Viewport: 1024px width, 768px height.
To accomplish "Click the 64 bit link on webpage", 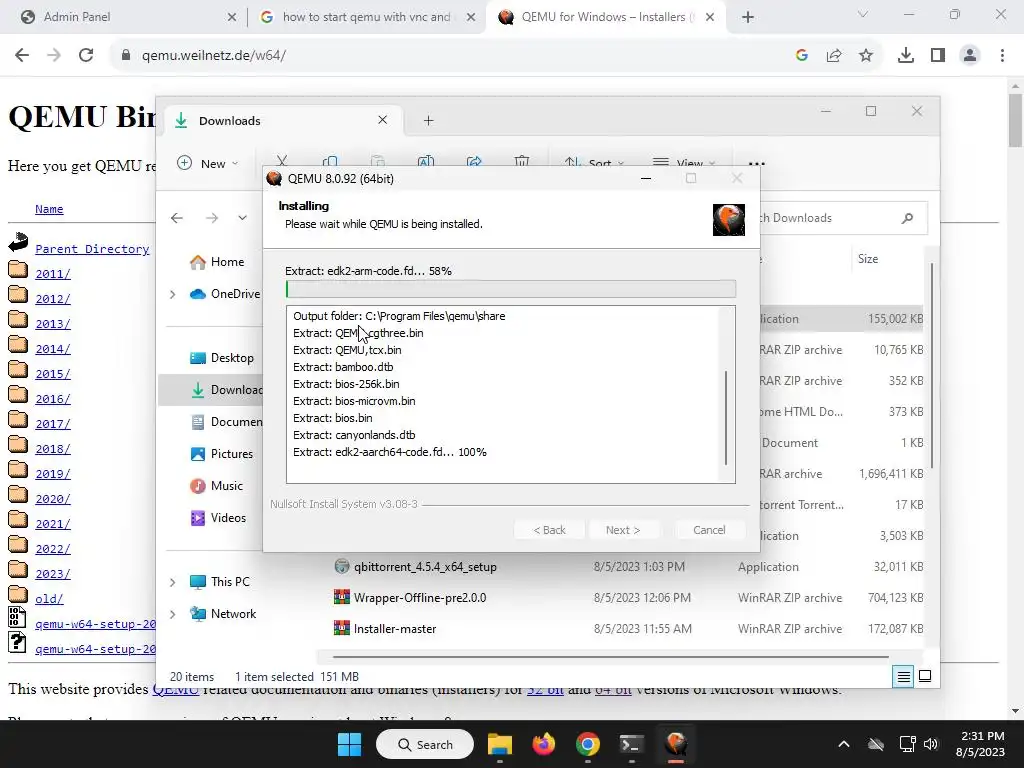I will coord(613,691).
